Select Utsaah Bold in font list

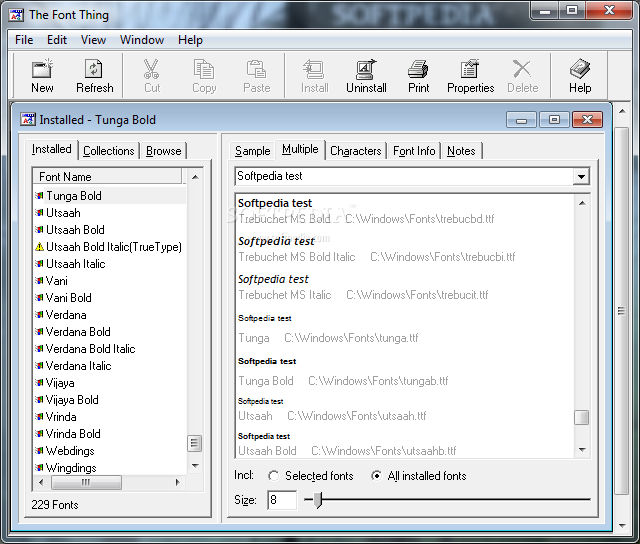pos(75,230)
